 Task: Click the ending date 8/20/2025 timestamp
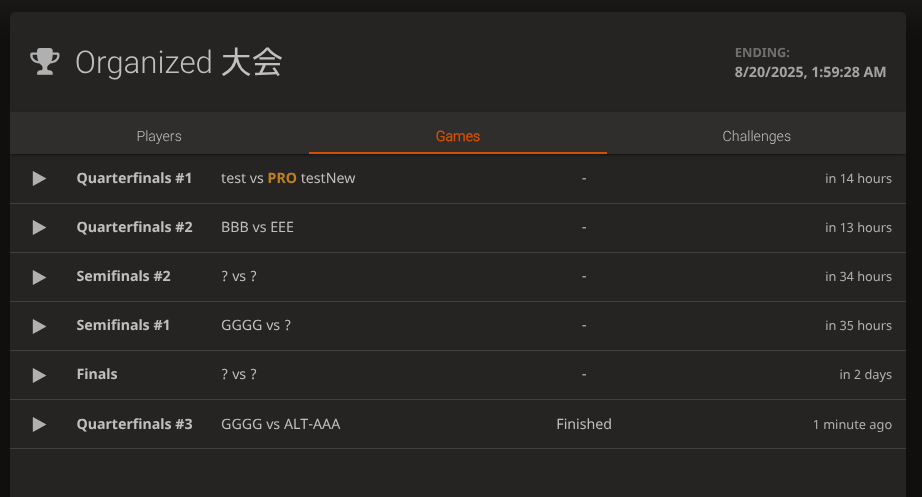810,72
